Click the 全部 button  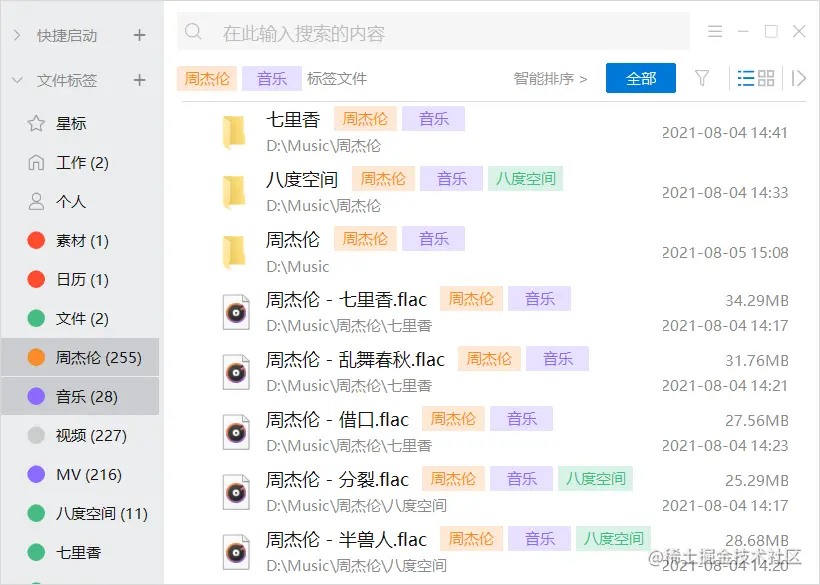[641, 78]
